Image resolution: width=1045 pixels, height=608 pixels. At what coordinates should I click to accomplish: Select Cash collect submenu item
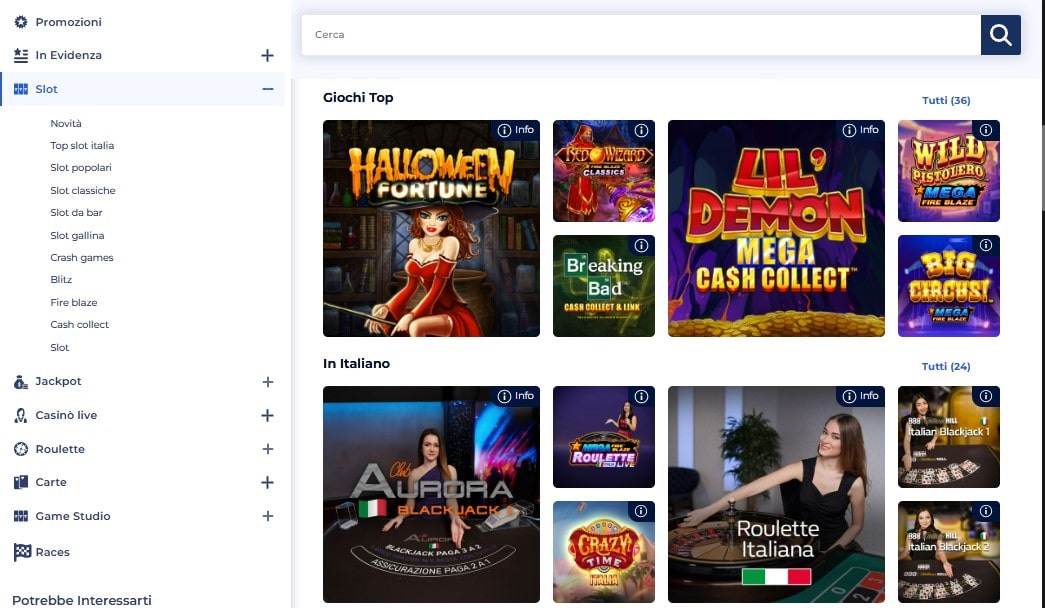(x=79, y=324)
